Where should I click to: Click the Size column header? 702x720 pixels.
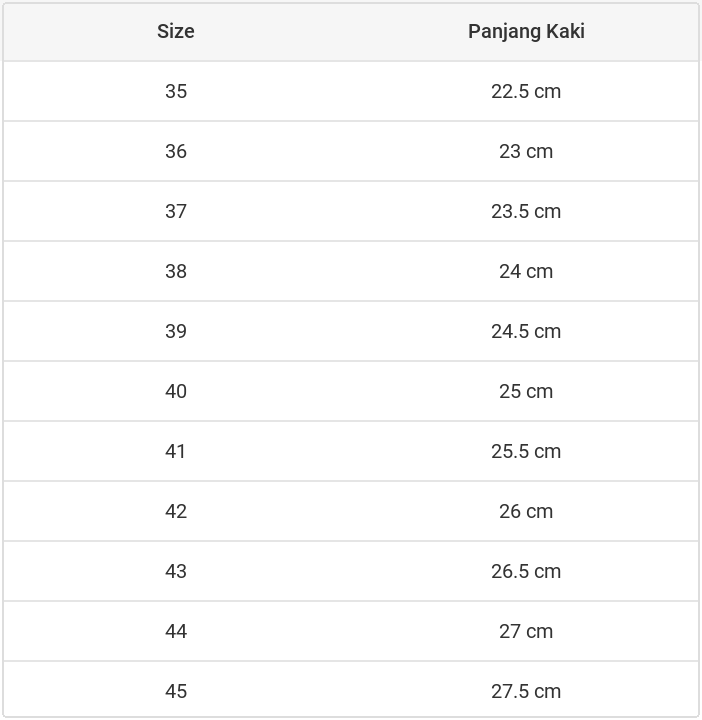tap(176, 31)
